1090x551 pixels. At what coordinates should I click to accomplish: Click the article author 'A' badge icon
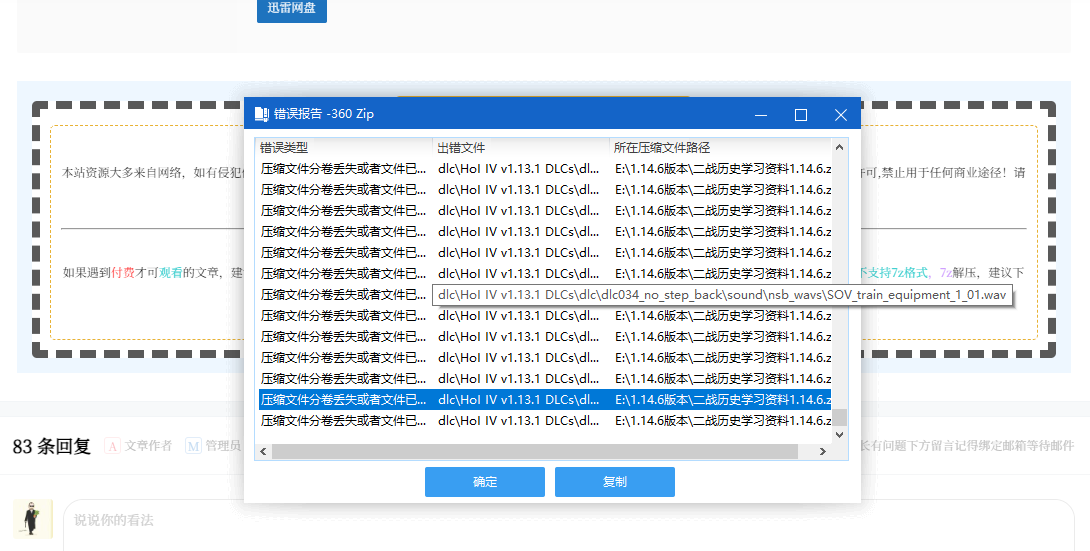113,446
